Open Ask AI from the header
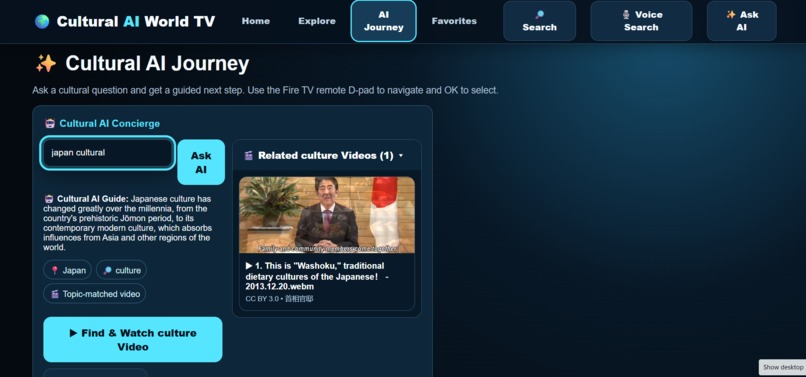The image size is (806, 377). 741,21
